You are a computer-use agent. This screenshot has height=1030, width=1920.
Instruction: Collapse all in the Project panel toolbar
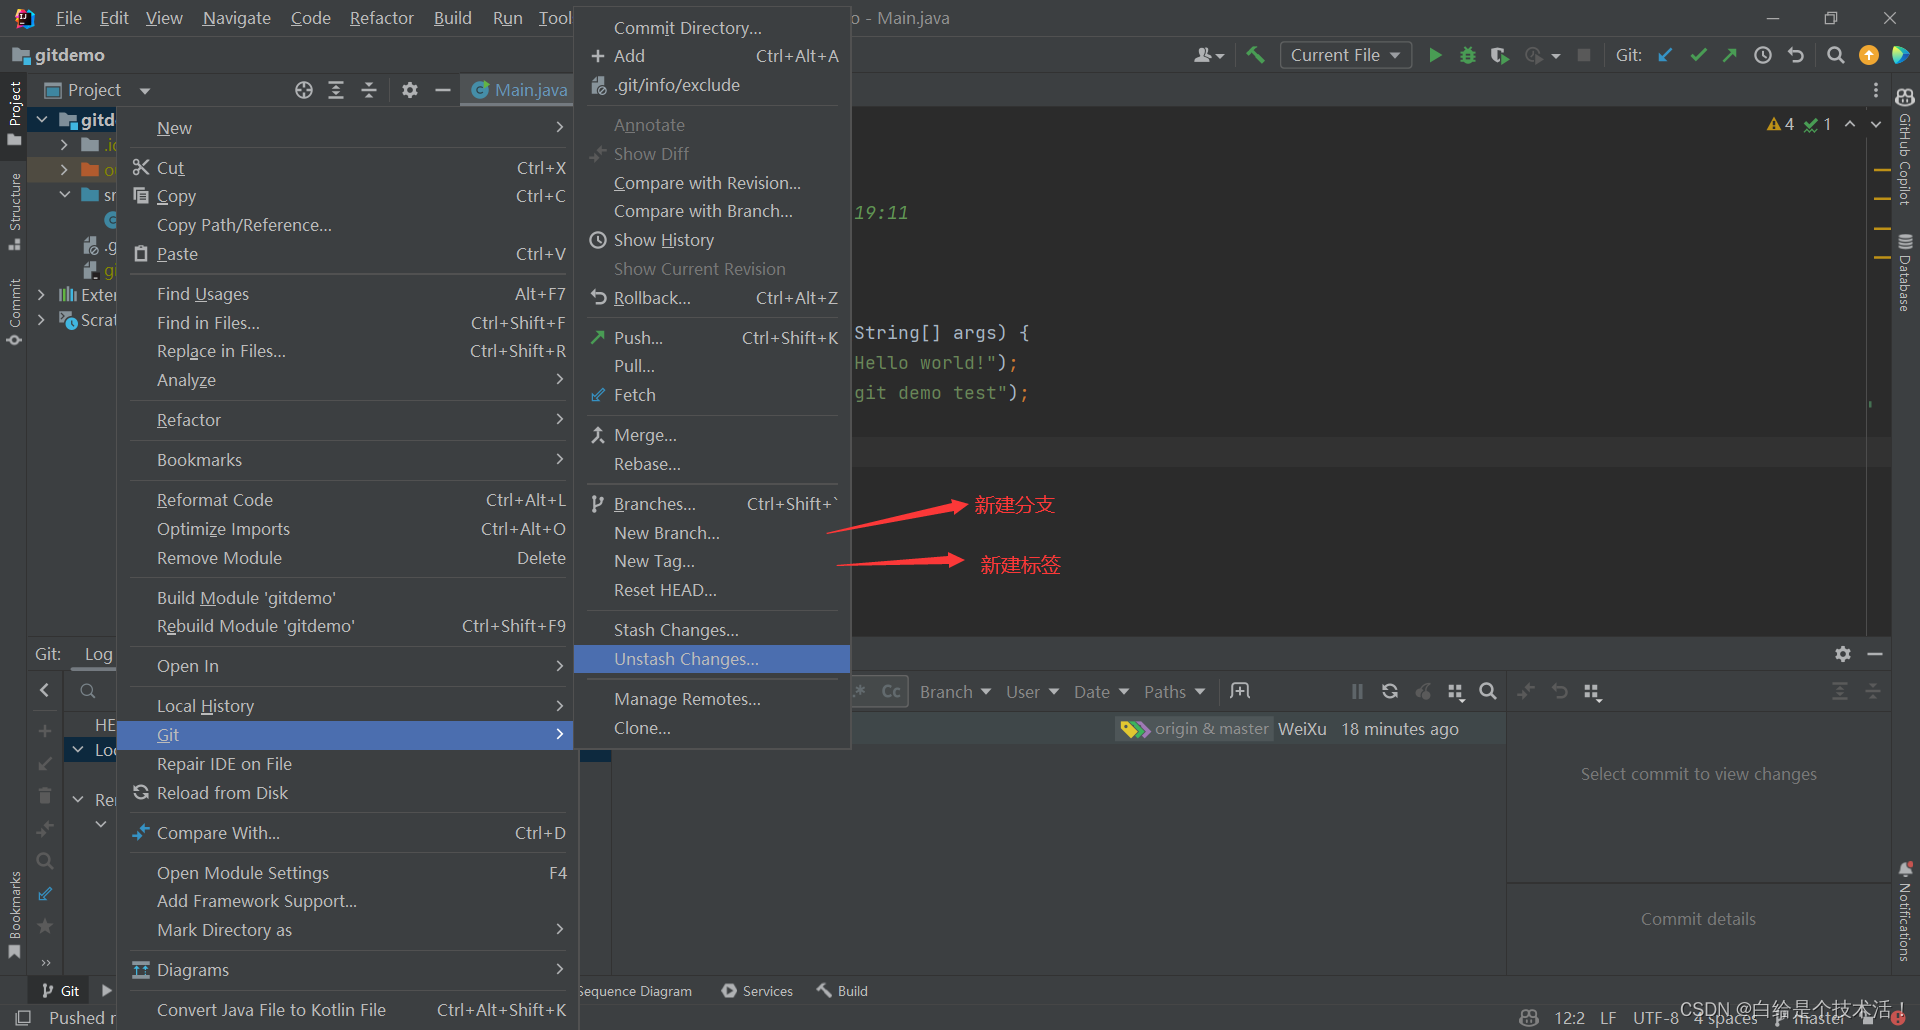369,90
